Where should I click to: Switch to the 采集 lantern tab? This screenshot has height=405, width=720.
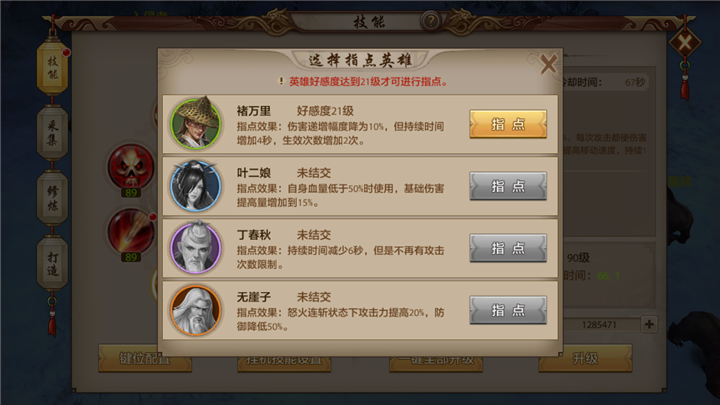pyautogui.click(x=52, y=133)
